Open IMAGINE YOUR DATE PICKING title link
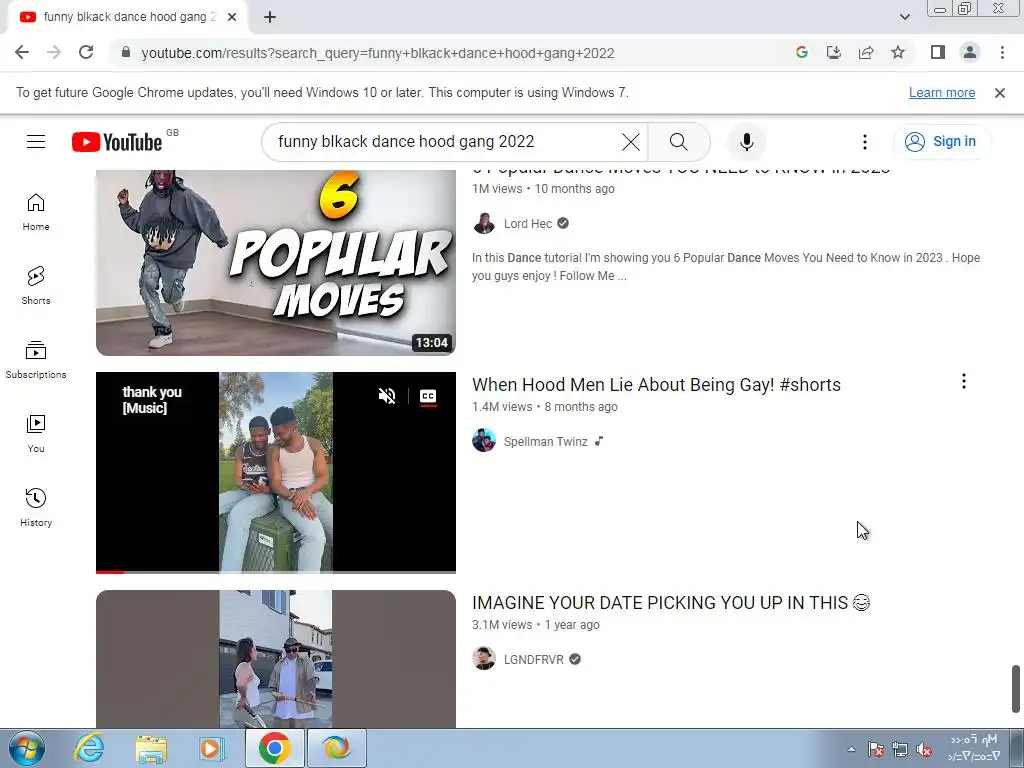The image size is (1024, 768). tap(671, 602)
